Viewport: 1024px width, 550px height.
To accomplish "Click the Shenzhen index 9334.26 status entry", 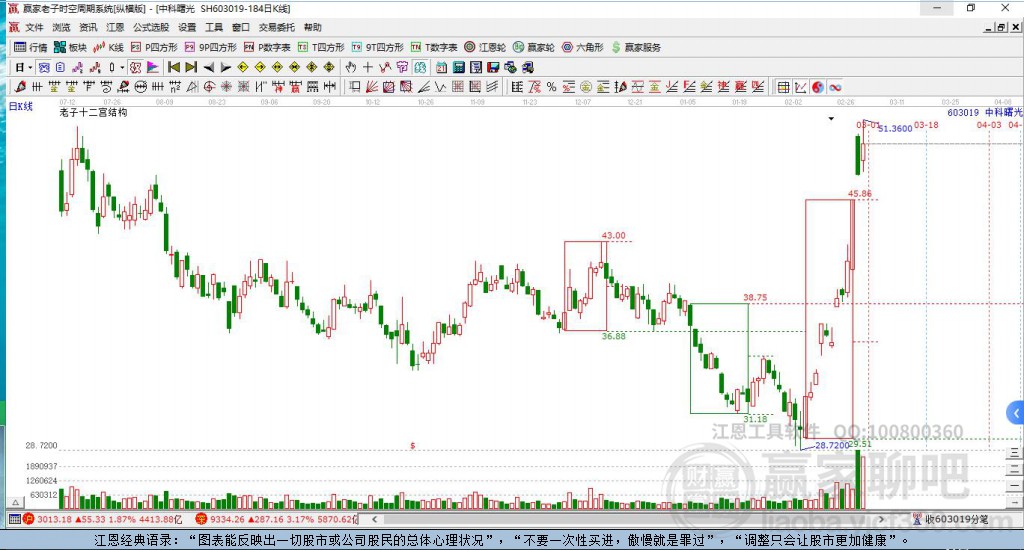I will point(276,519).
